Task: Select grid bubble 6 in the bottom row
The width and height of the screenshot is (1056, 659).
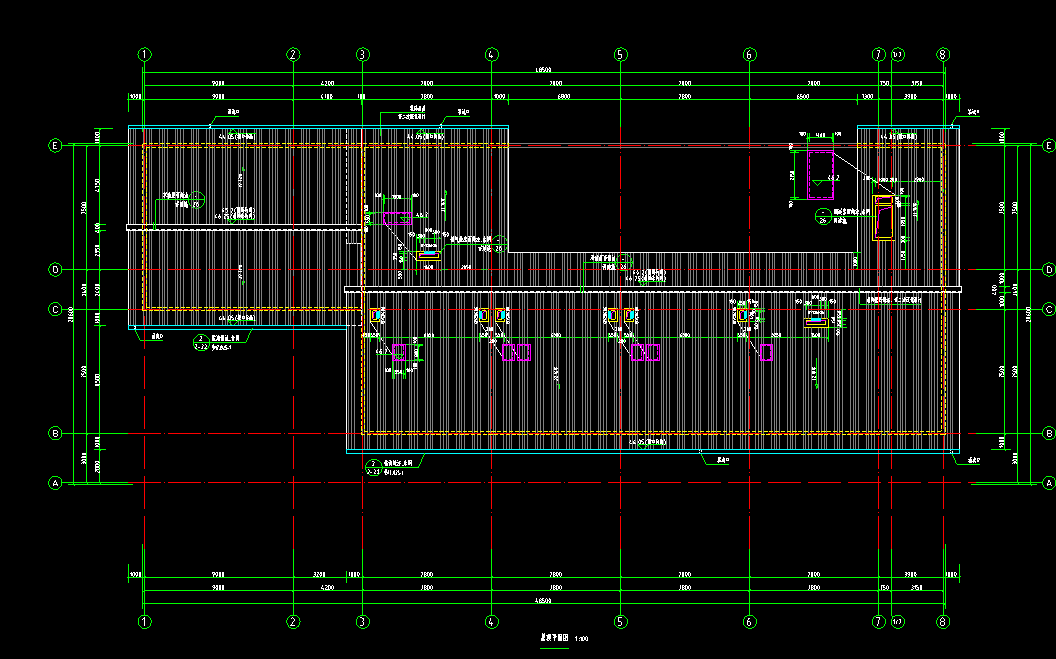Action: [x=749, y=621]
